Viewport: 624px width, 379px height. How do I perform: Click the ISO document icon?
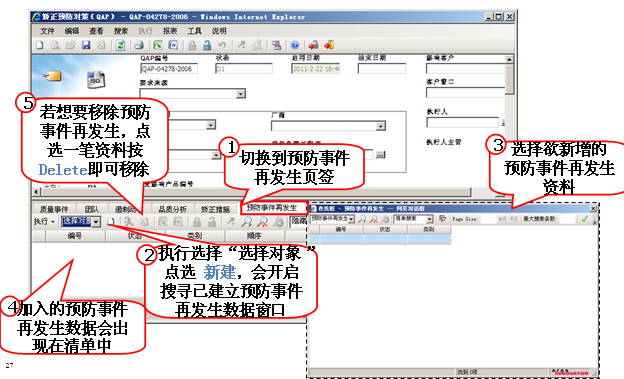click(96, 80)
